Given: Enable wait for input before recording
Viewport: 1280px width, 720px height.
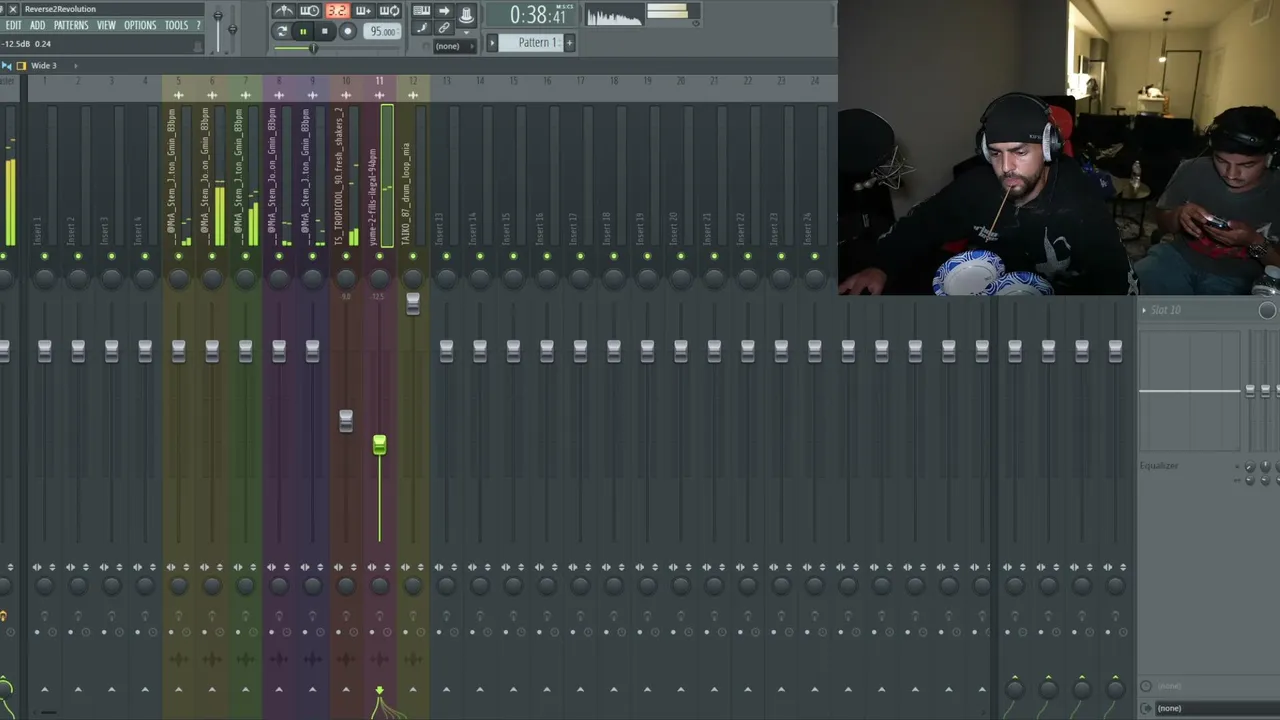Looking at the screenshot, I should point(310,11).
